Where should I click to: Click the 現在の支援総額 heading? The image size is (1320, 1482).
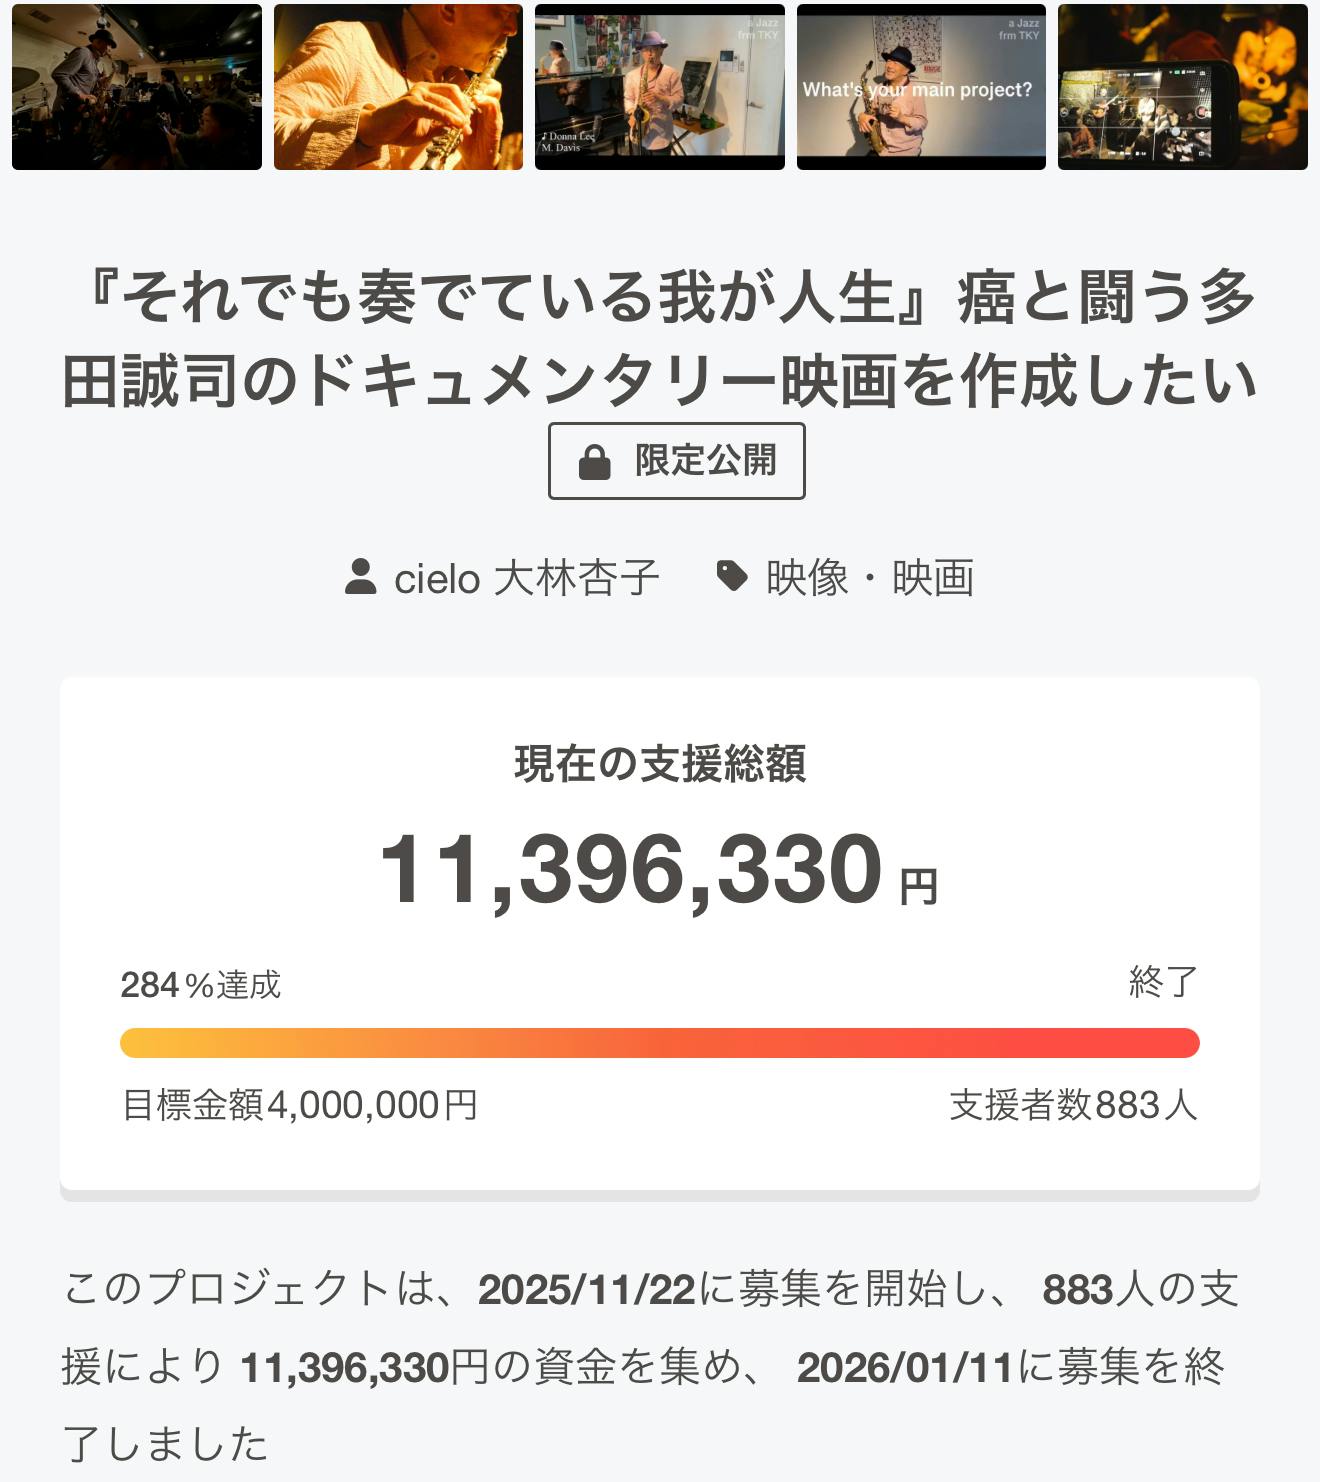pyautogui.click(x=660, y=764)
